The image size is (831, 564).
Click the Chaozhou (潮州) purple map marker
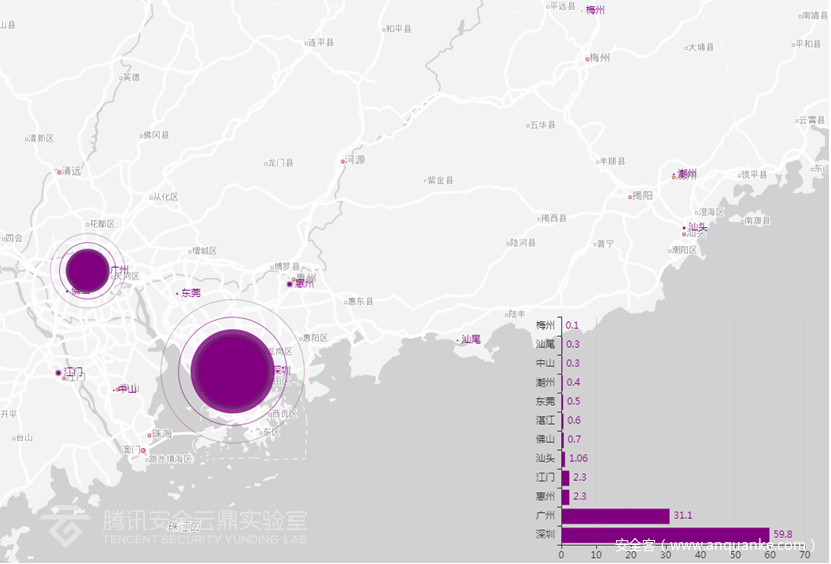tap(674, 176)
